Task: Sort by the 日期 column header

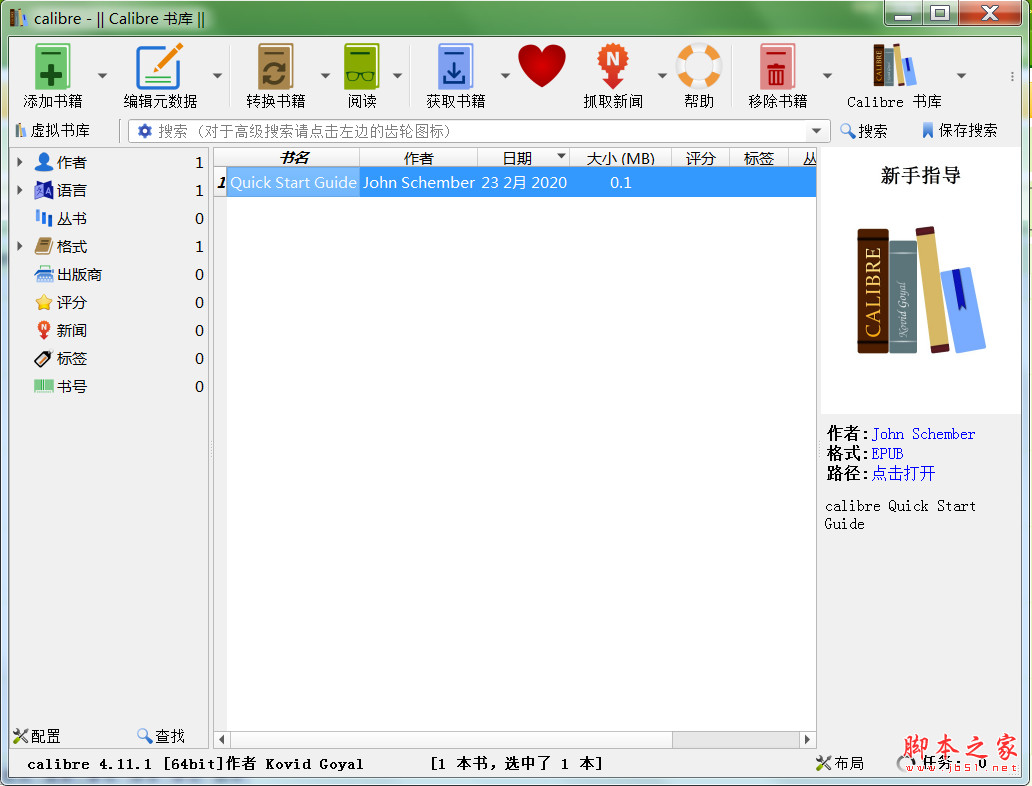Action: coord(523,158)
